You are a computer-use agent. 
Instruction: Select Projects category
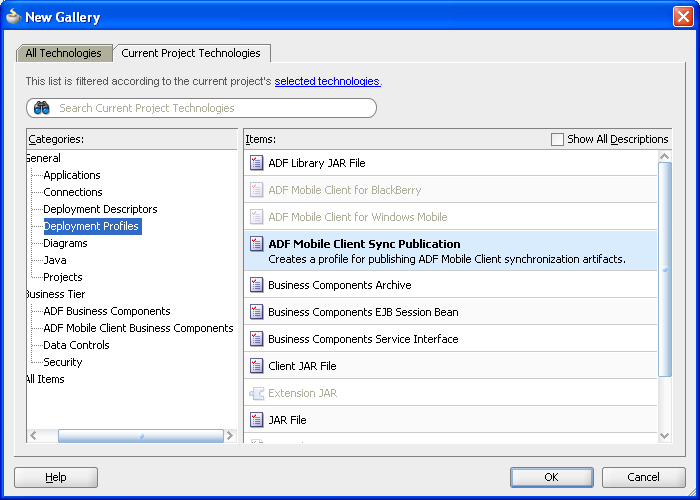(63, 277)
